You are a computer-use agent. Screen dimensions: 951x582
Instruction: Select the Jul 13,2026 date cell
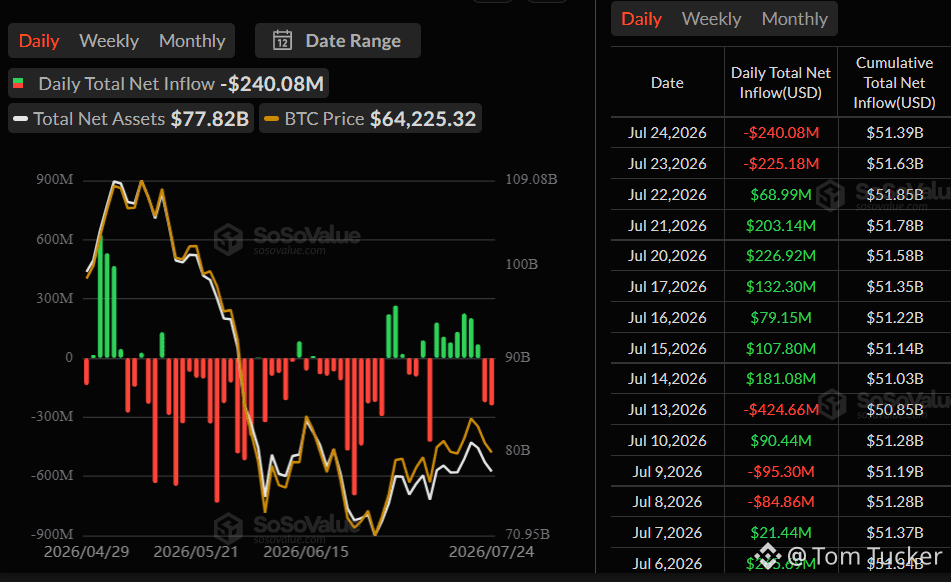pos(667,410)
